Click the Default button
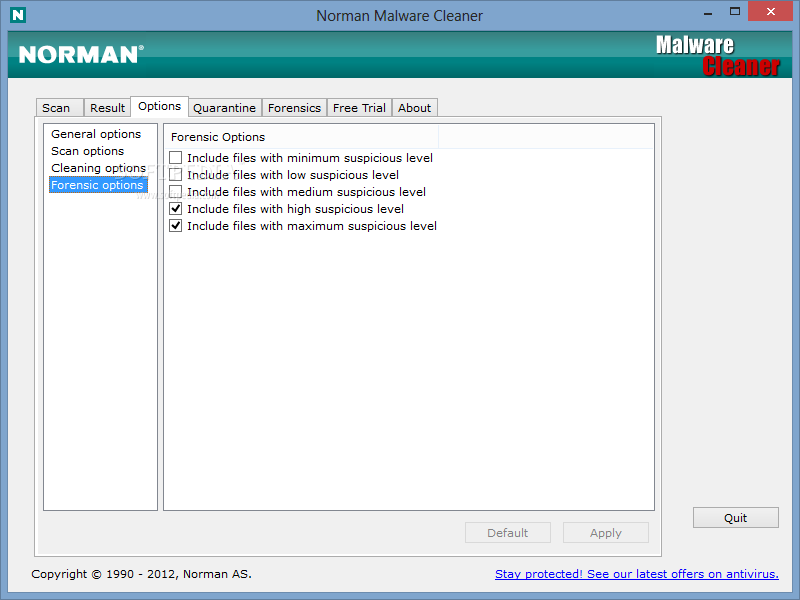The image size is (800, 600). (508, 533)
